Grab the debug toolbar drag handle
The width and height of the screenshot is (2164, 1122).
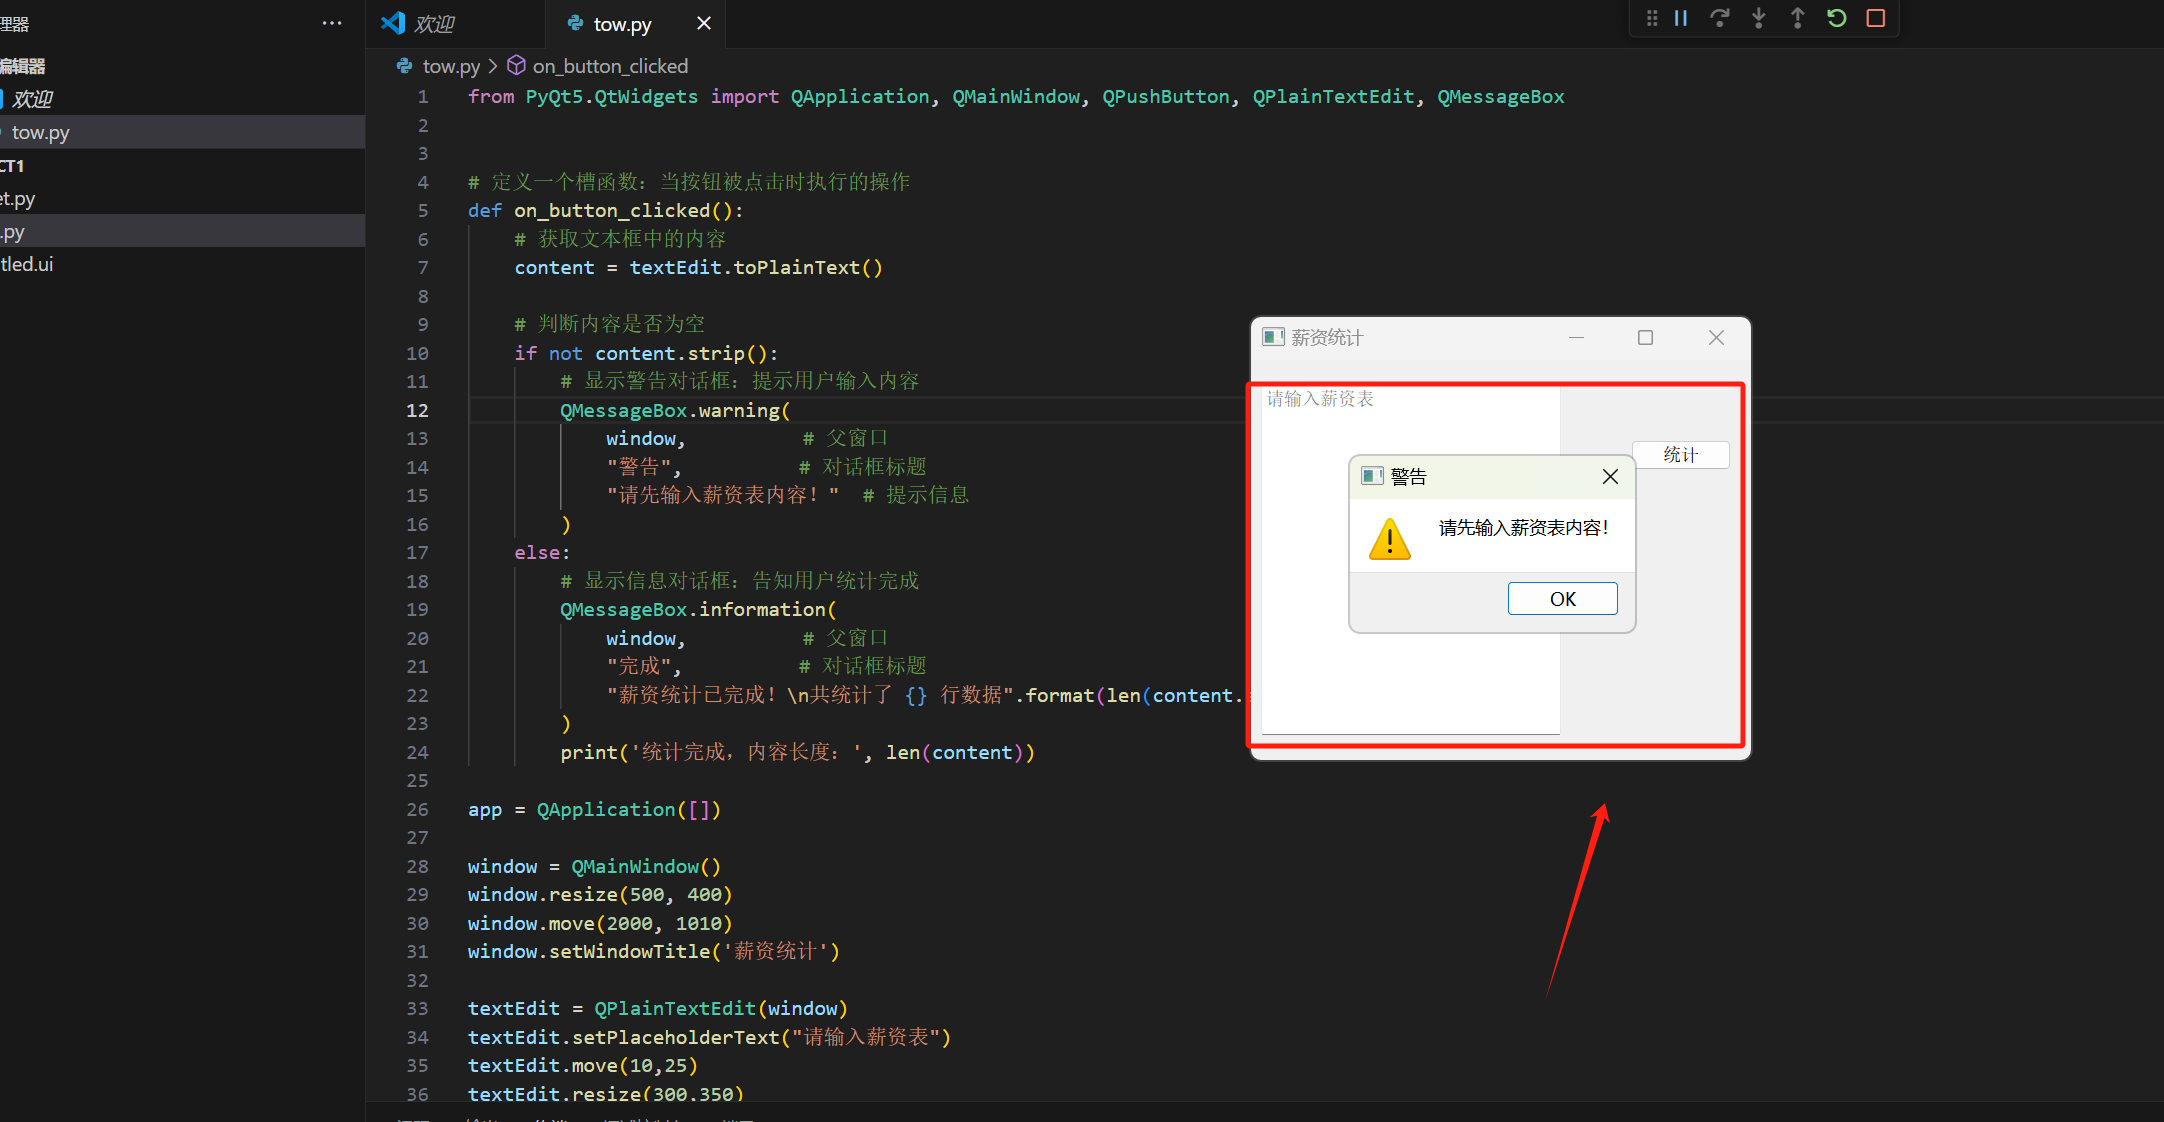pyautogui.click(x=1652, y=18)
